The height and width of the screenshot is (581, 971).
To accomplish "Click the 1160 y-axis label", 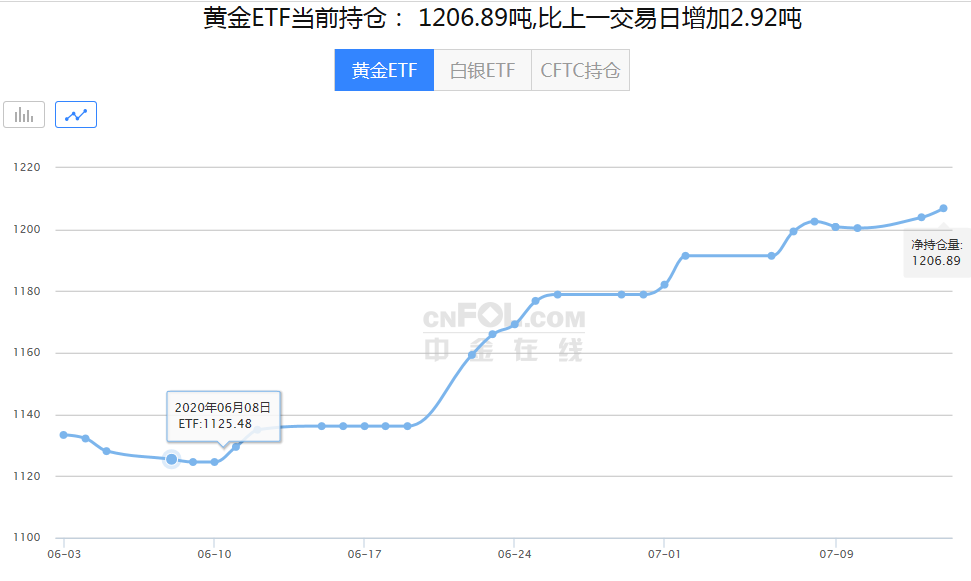I will [x=27, y=352].
